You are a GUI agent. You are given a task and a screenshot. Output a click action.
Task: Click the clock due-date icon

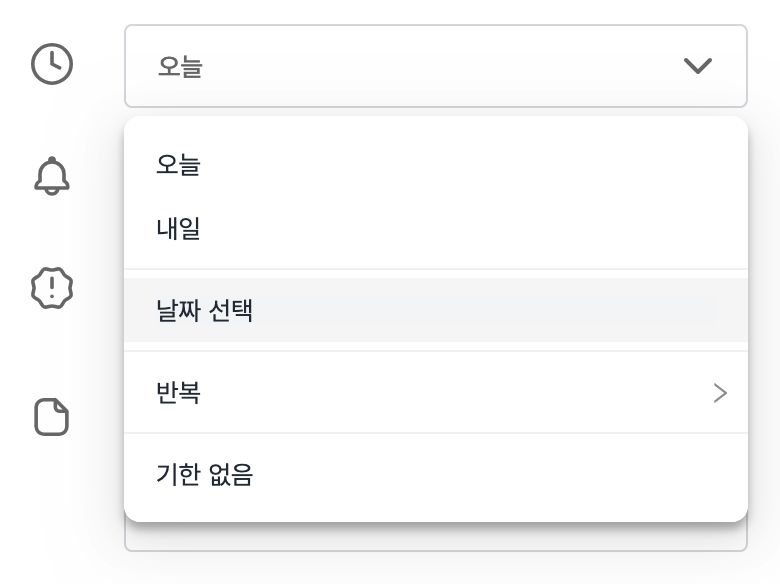tap(52, 64)
